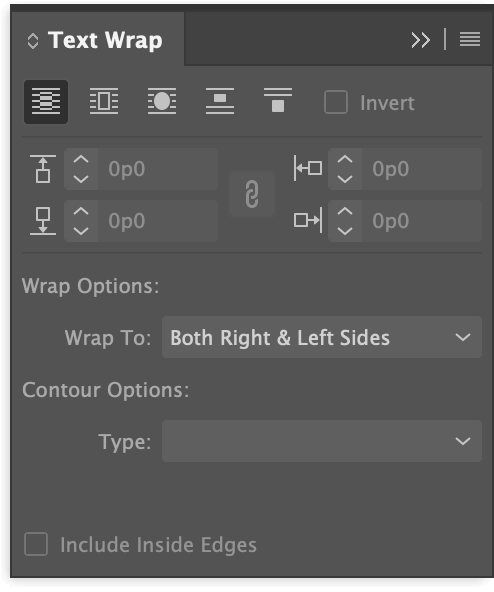Select the Jump object wrap icon

tap(220, 102)
